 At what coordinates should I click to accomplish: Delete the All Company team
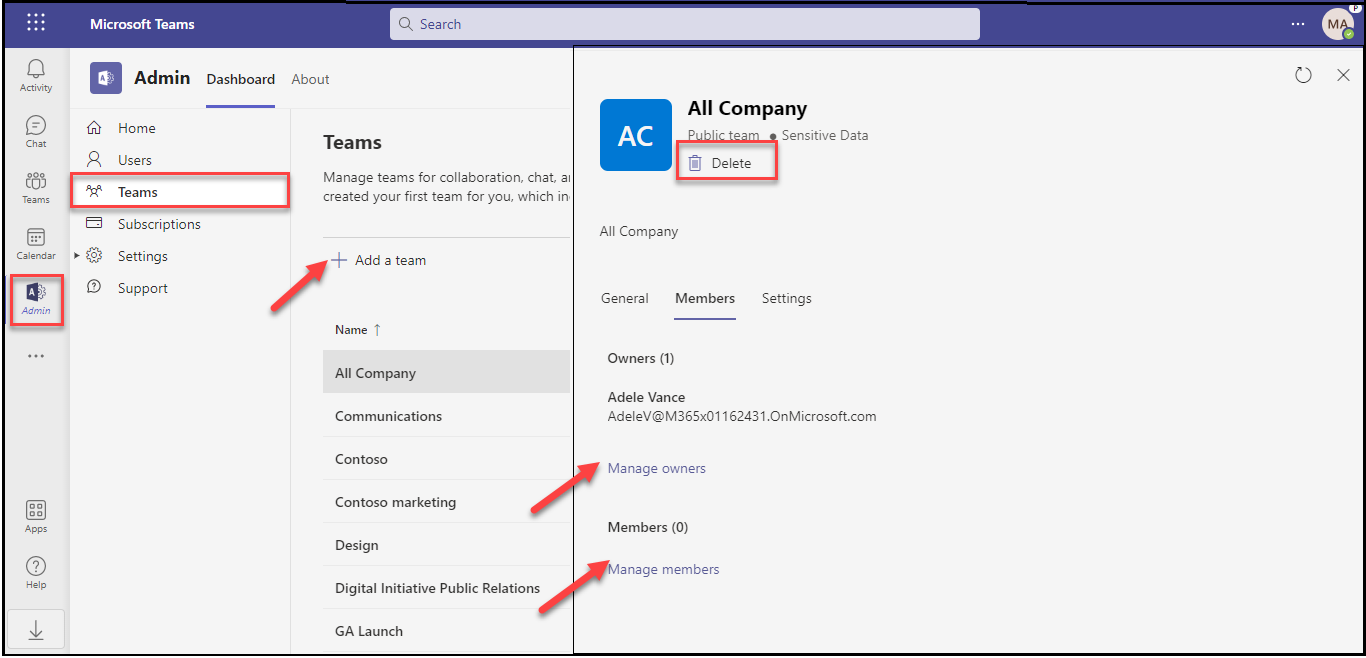721,163
